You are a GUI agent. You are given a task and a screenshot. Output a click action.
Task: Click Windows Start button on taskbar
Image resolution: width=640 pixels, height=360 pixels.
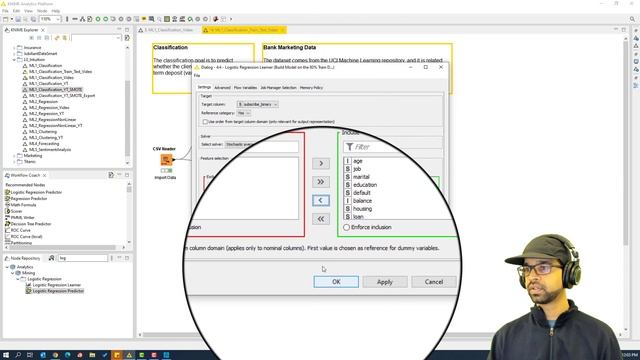pyautogui.click(x=6, y=355)
